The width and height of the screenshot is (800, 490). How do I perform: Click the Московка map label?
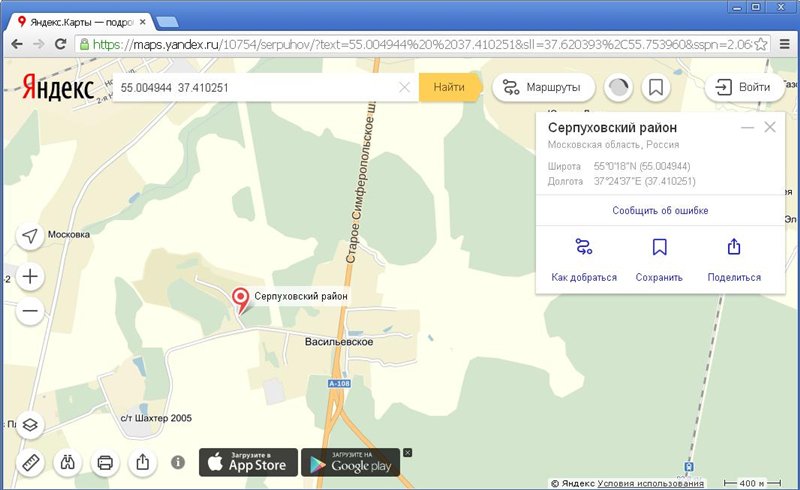pyautogui.click(x=69, y=234)
